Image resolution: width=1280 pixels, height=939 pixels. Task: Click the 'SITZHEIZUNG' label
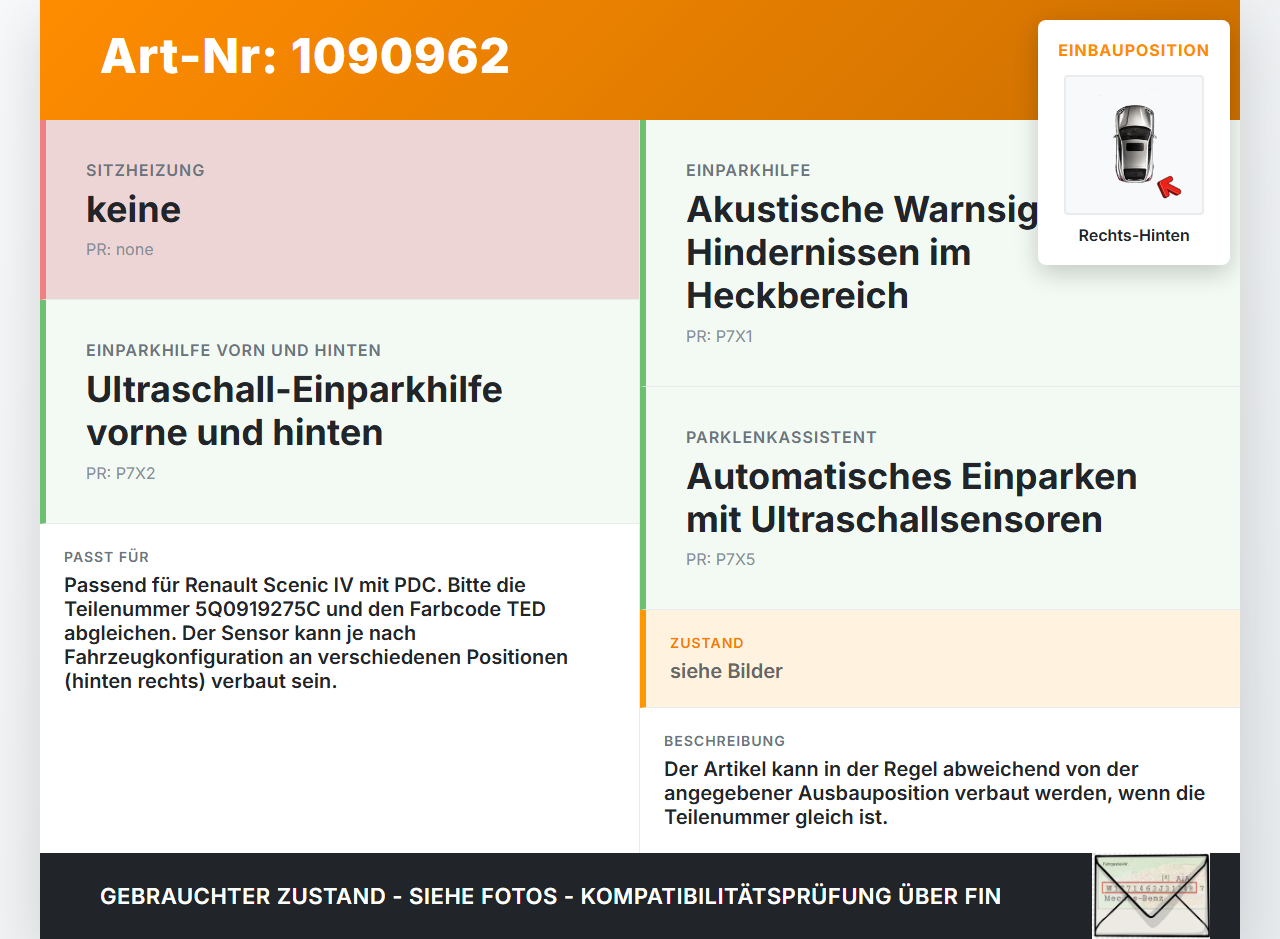(x=146, y=170)
